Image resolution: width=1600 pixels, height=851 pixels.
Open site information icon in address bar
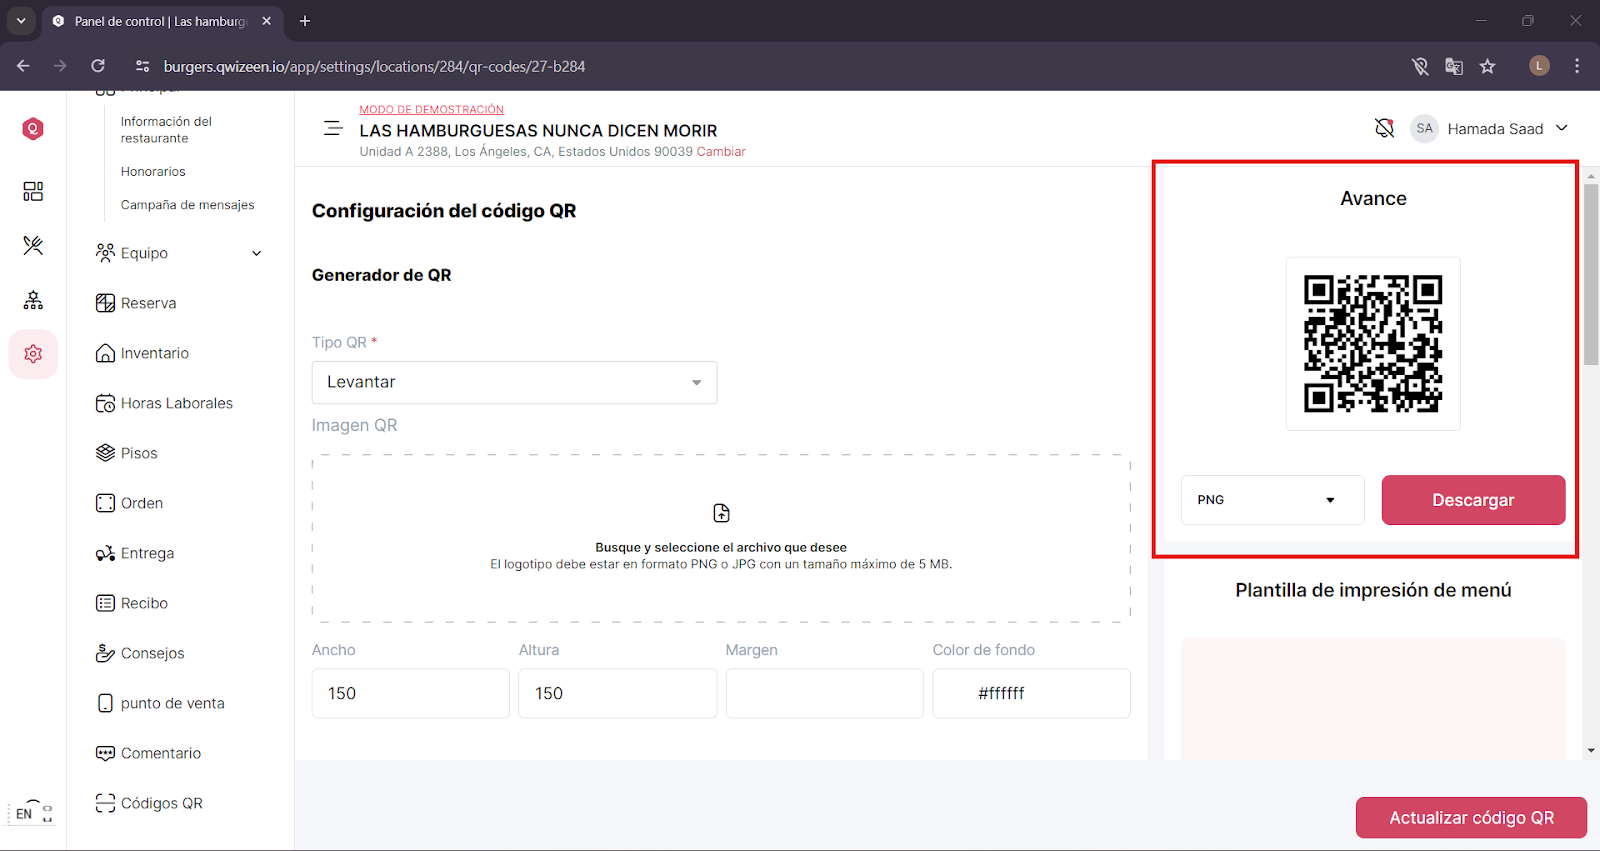point(143,66)
